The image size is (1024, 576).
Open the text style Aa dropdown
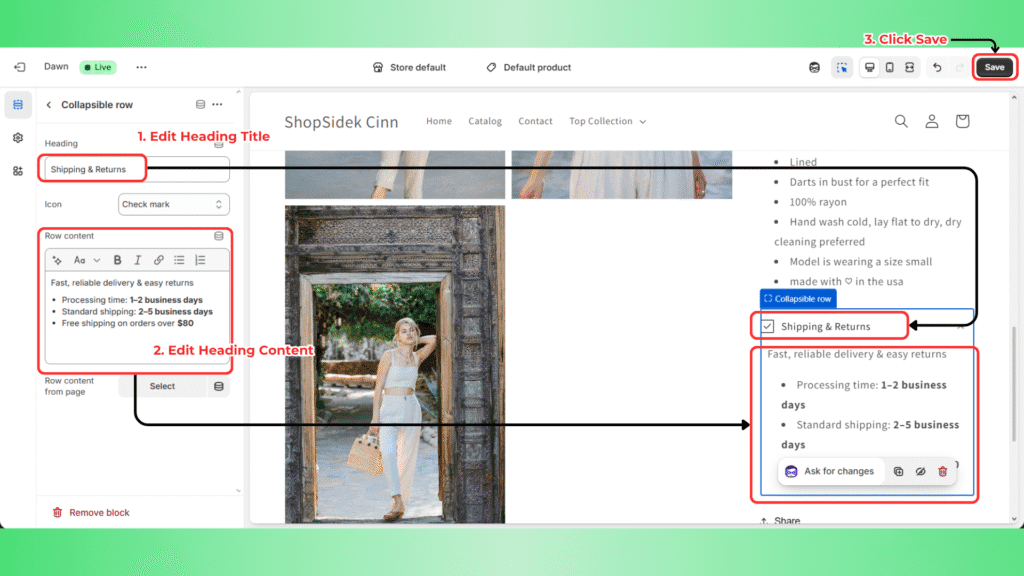[85, 260]
